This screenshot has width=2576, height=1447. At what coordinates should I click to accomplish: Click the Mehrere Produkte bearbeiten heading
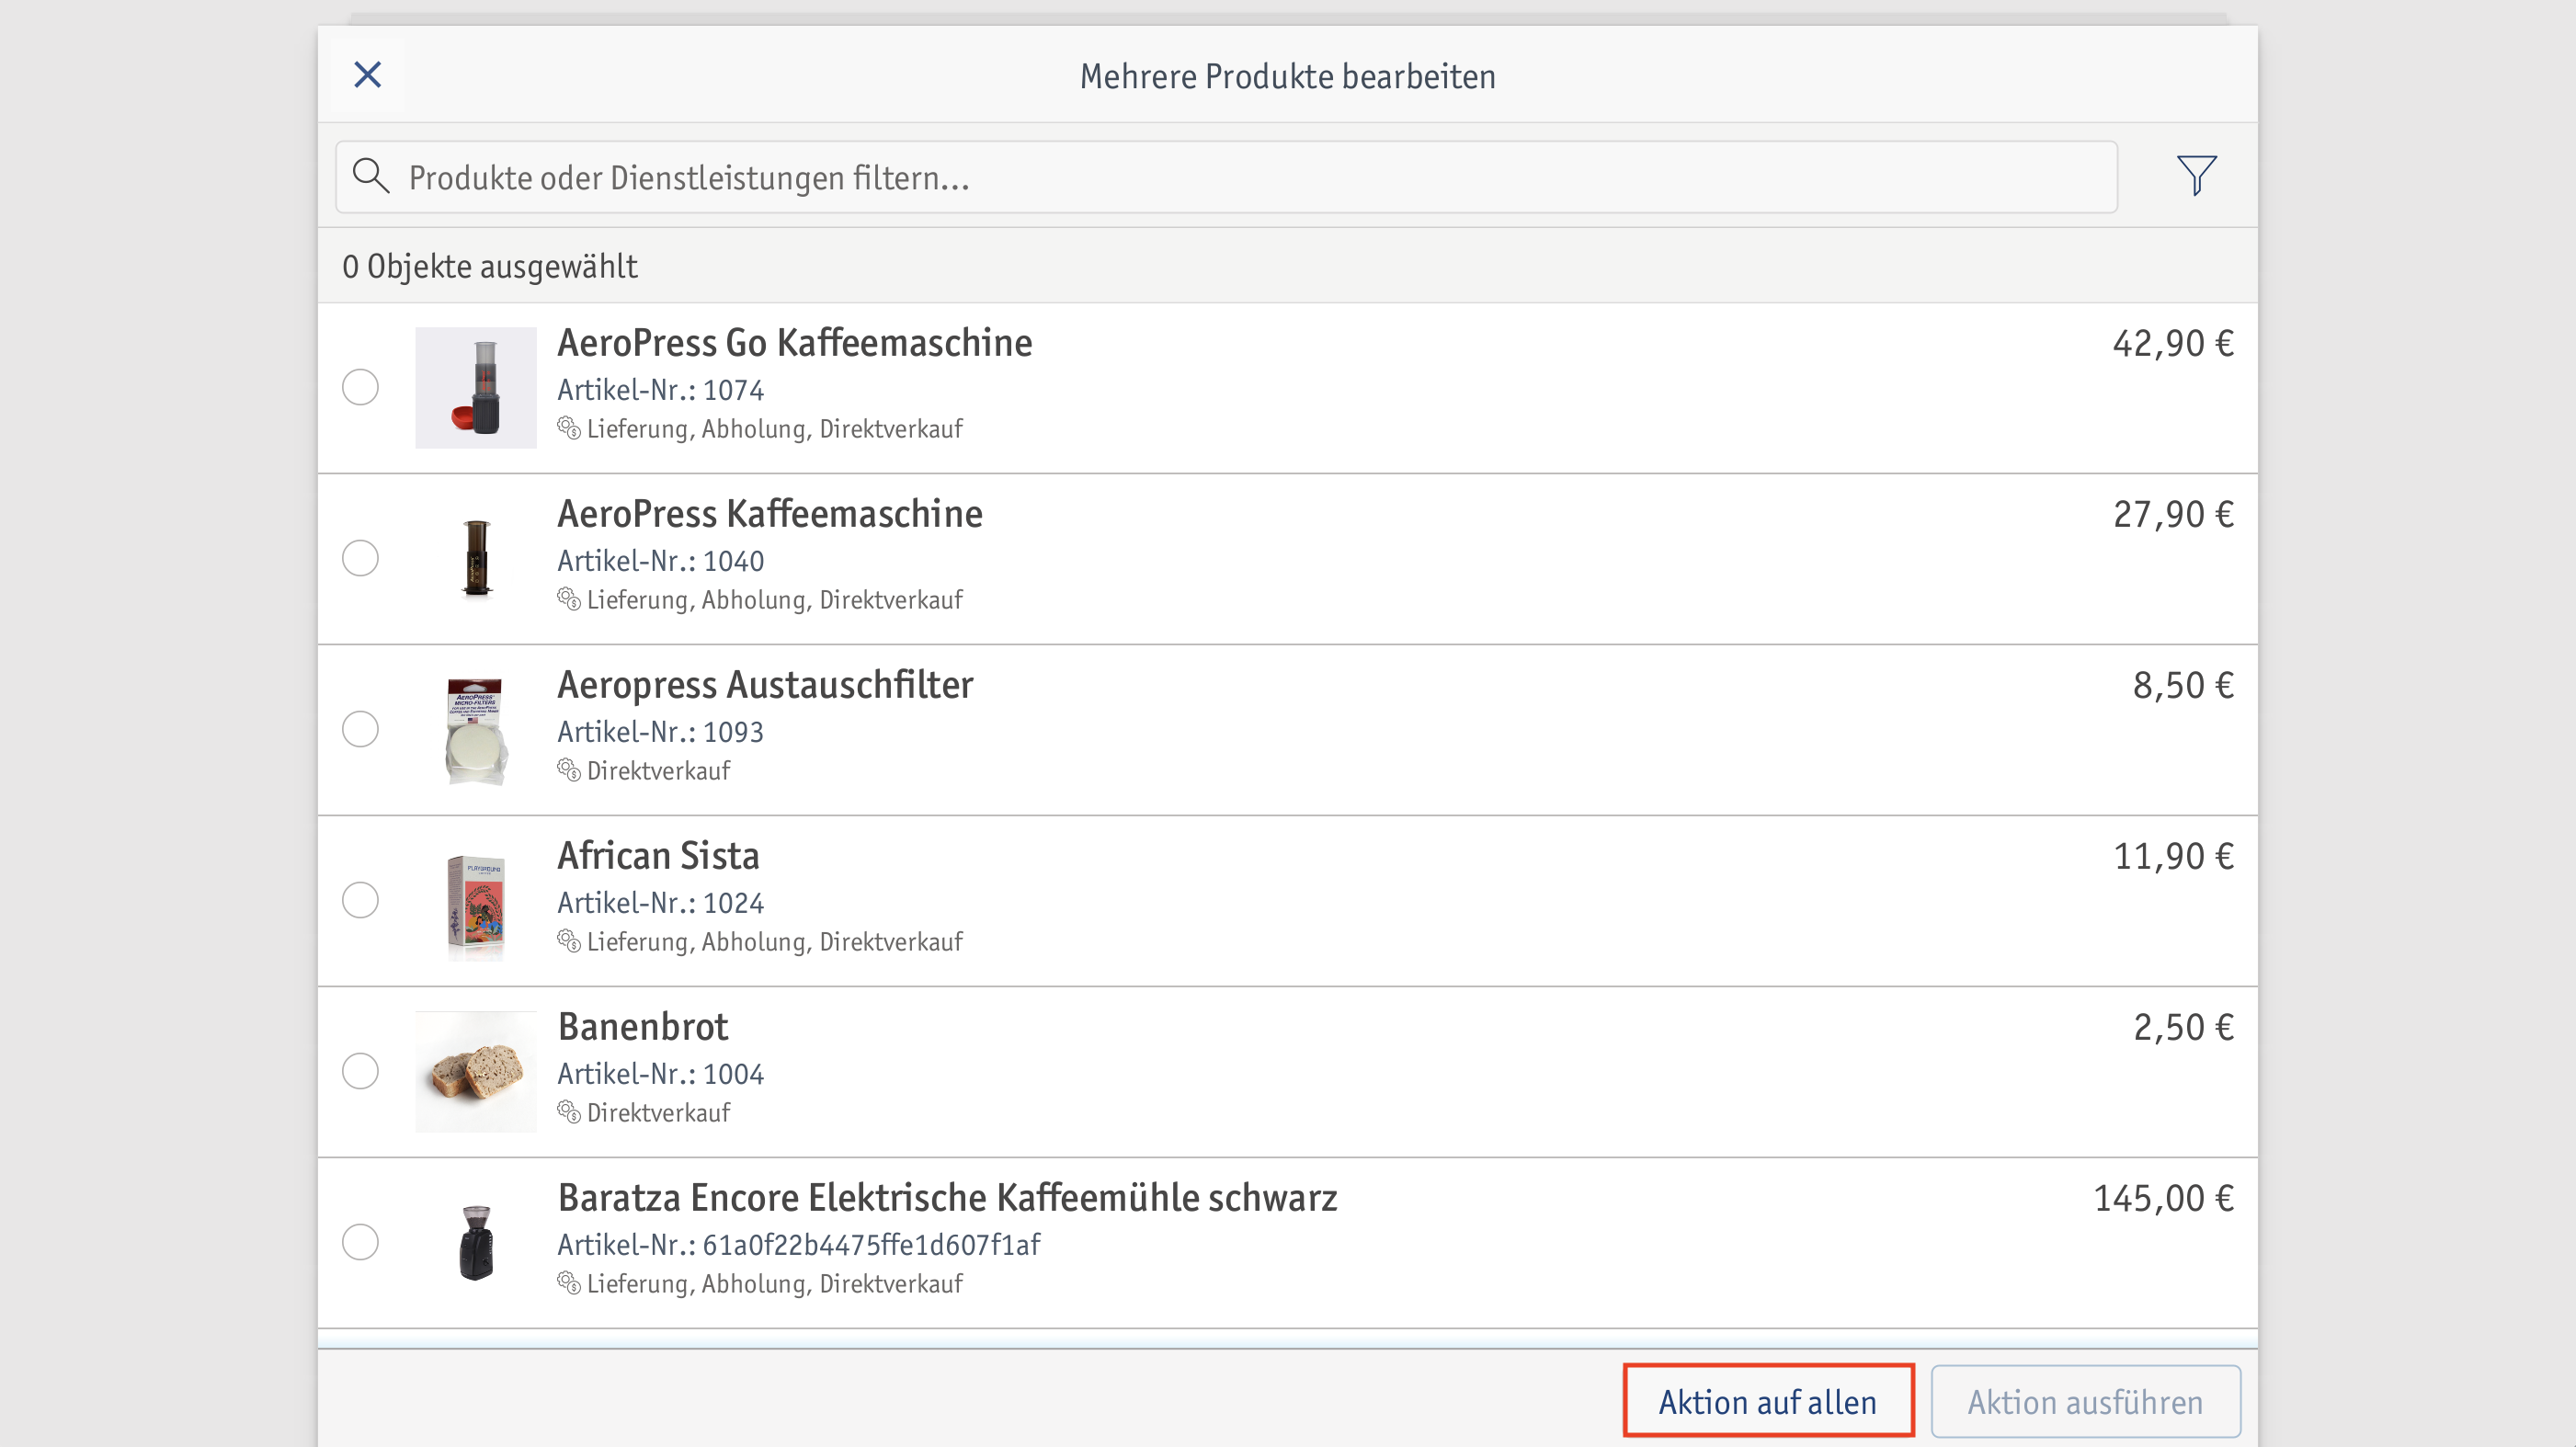[1288, 76]
